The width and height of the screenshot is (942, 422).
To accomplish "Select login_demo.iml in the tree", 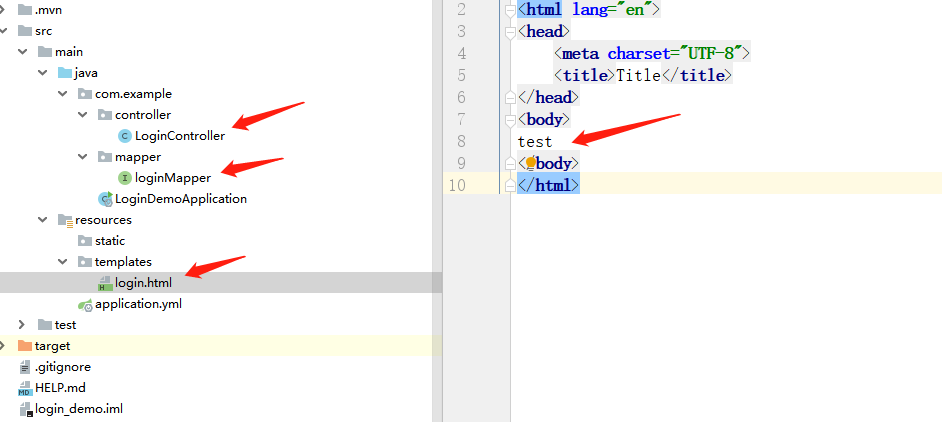I will [79, 409].
